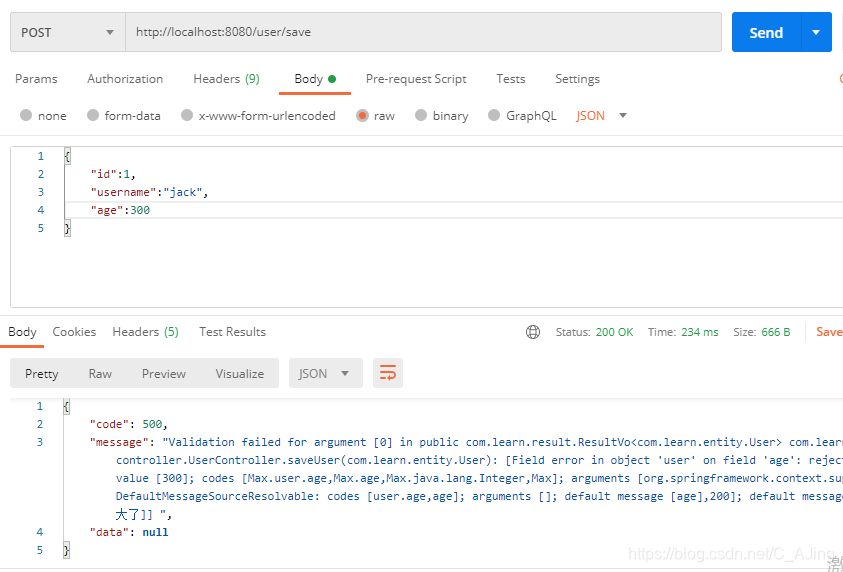The width and height of the screenshot is (843, 572).
Task: Switch to the Params tab
Action: click(x=36, y=79)
